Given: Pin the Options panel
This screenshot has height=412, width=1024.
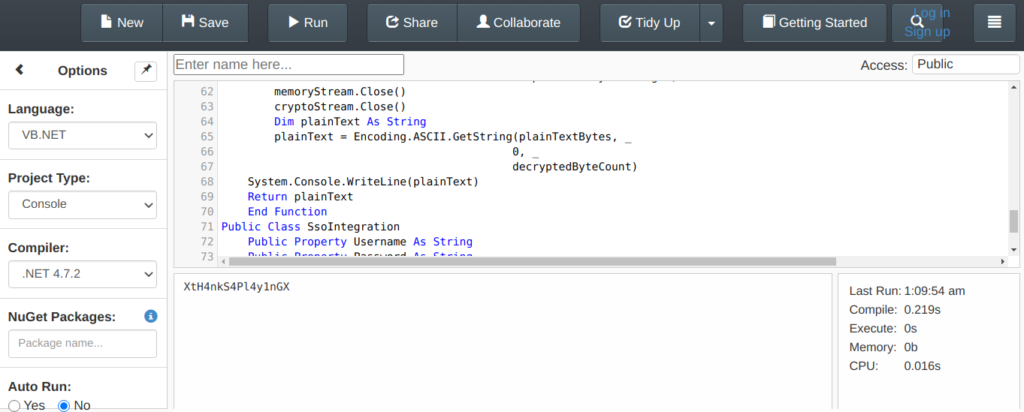Looking at the screenshot, I should pyautogui.click(x=146, y=70).
